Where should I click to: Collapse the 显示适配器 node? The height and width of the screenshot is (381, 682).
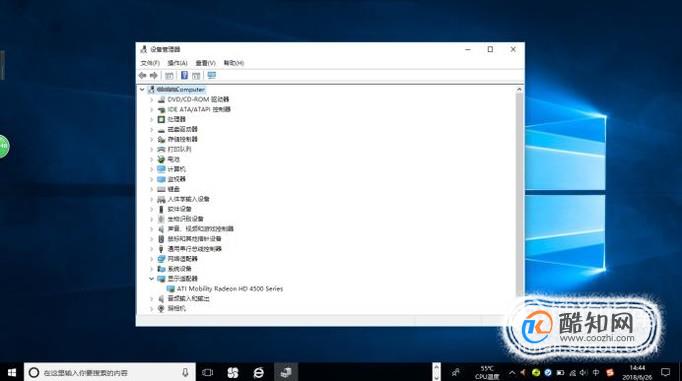[x=152, y=279]
